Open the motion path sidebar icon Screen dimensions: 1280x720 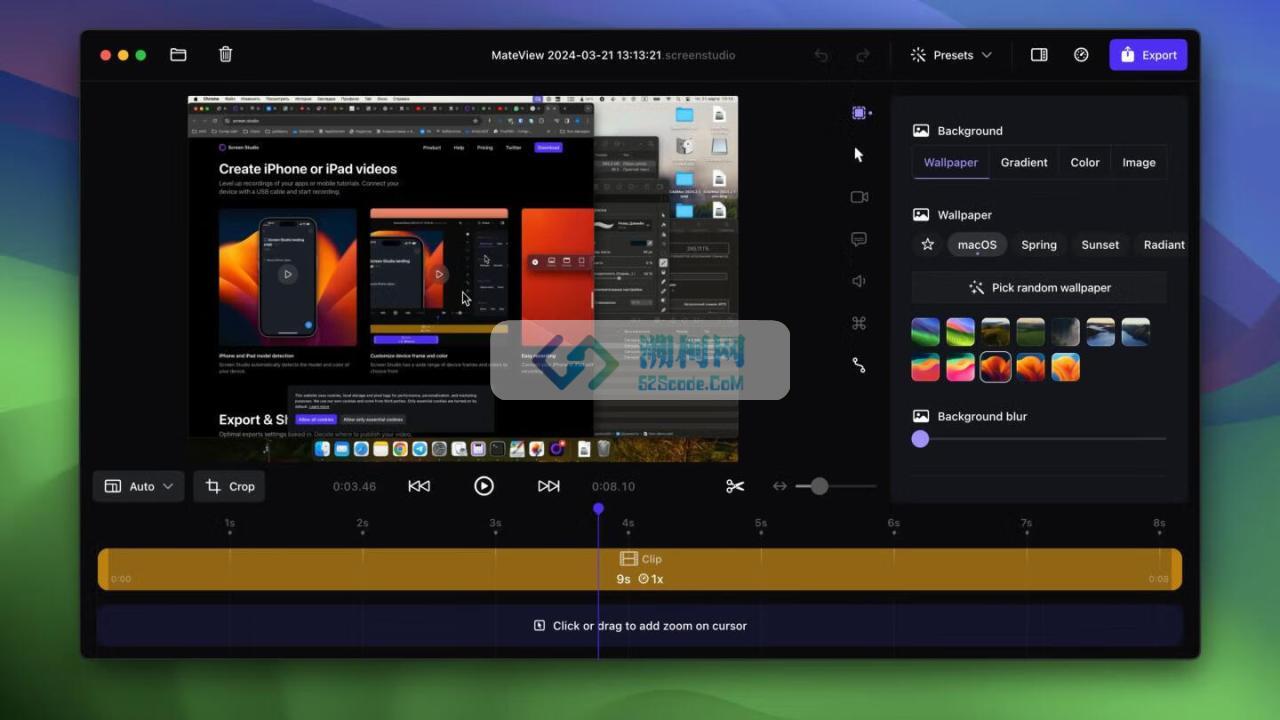(859, 365)
